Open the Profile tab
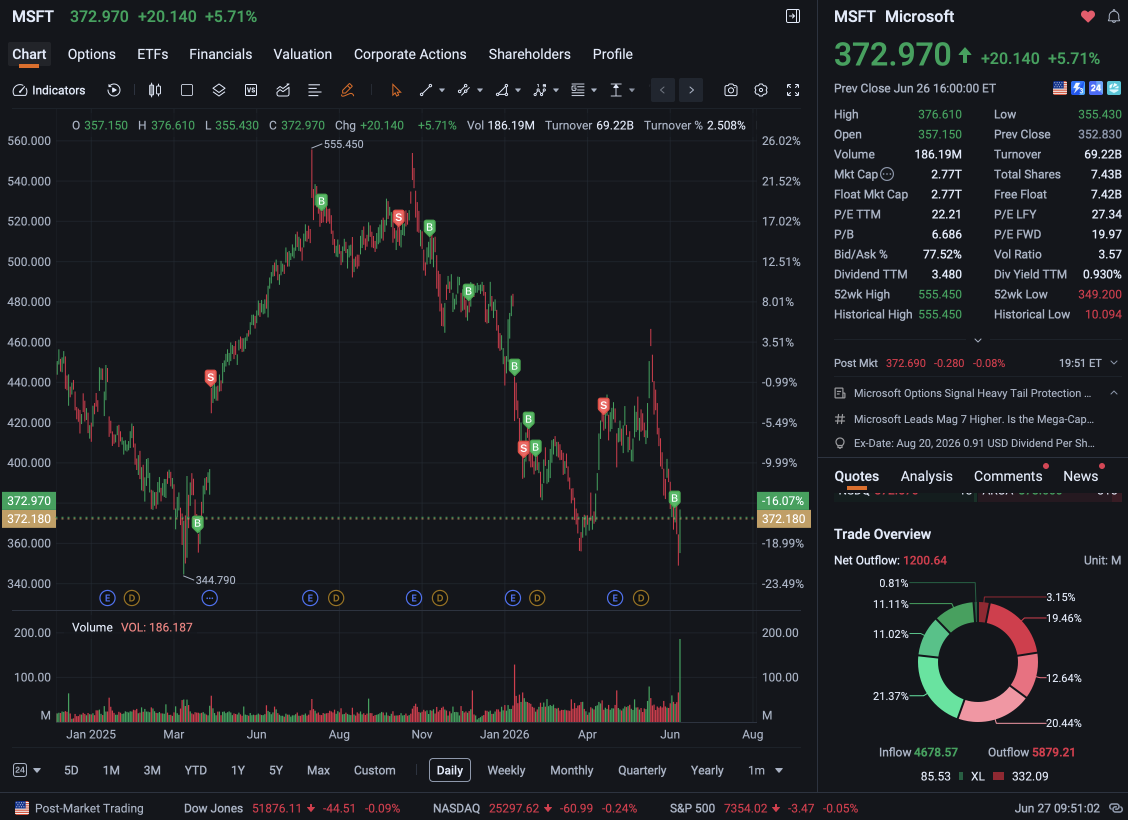This screenshot has height=820, width=1128. 613,54
